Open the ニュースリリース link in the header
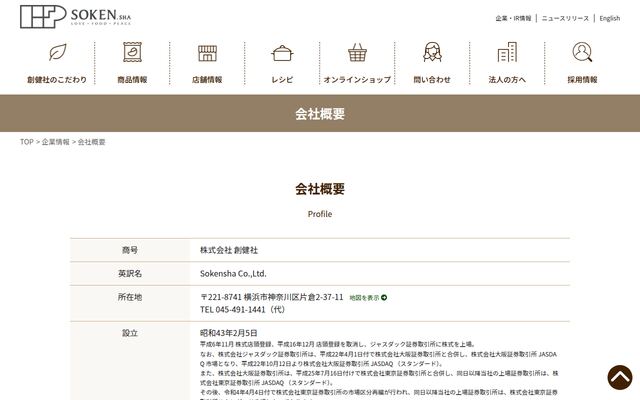Image resolution: width=640 pixels, height=400 pixels. pyautogui.click(x=565, y=18)
